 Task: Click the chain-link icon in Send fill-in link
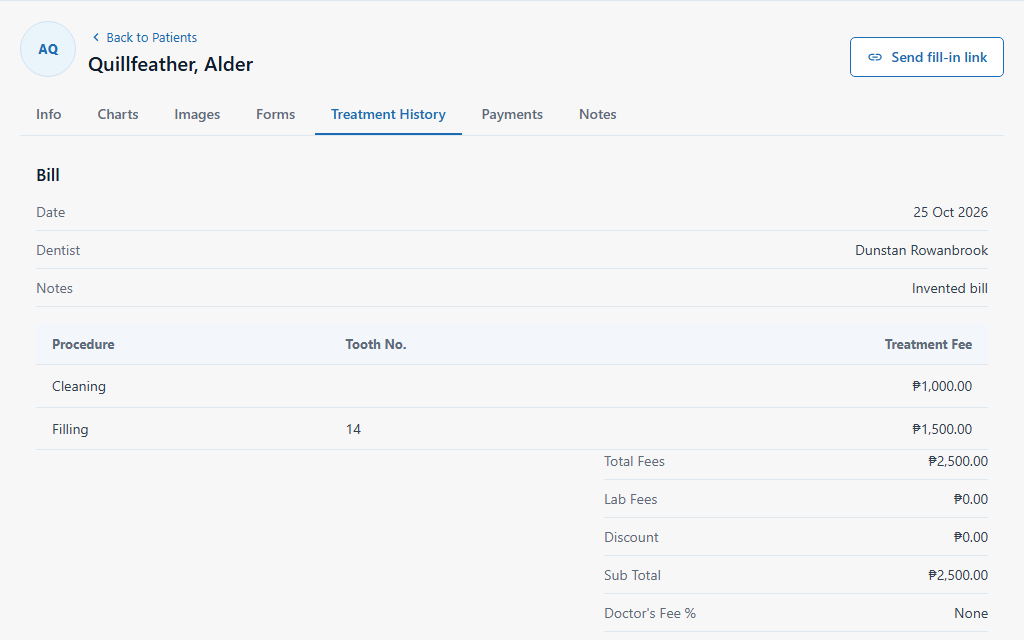[x=874, y=57]
